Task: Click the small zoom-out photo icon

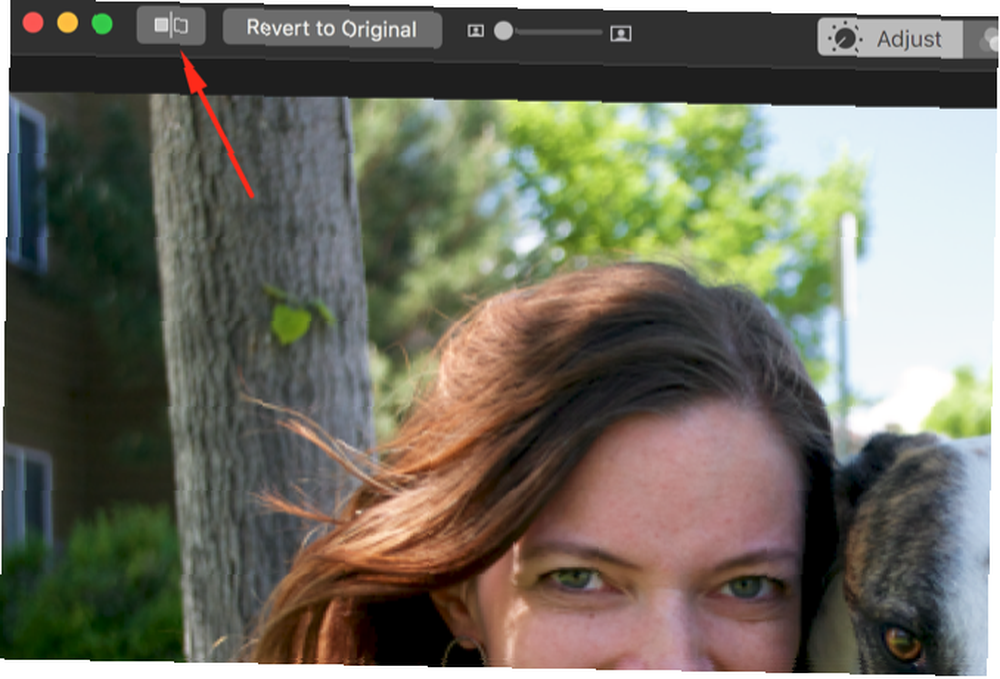Action: [x=476, y=31]
